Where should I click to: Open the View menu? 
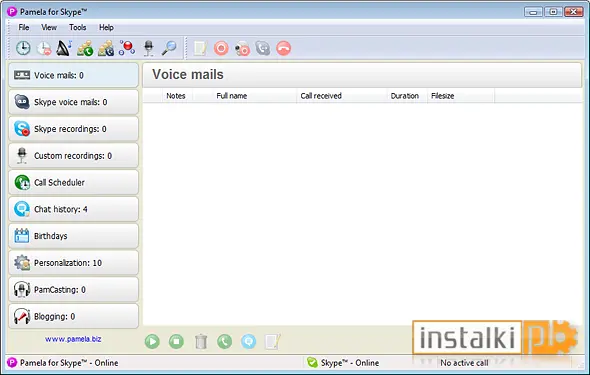click(49, 27)
